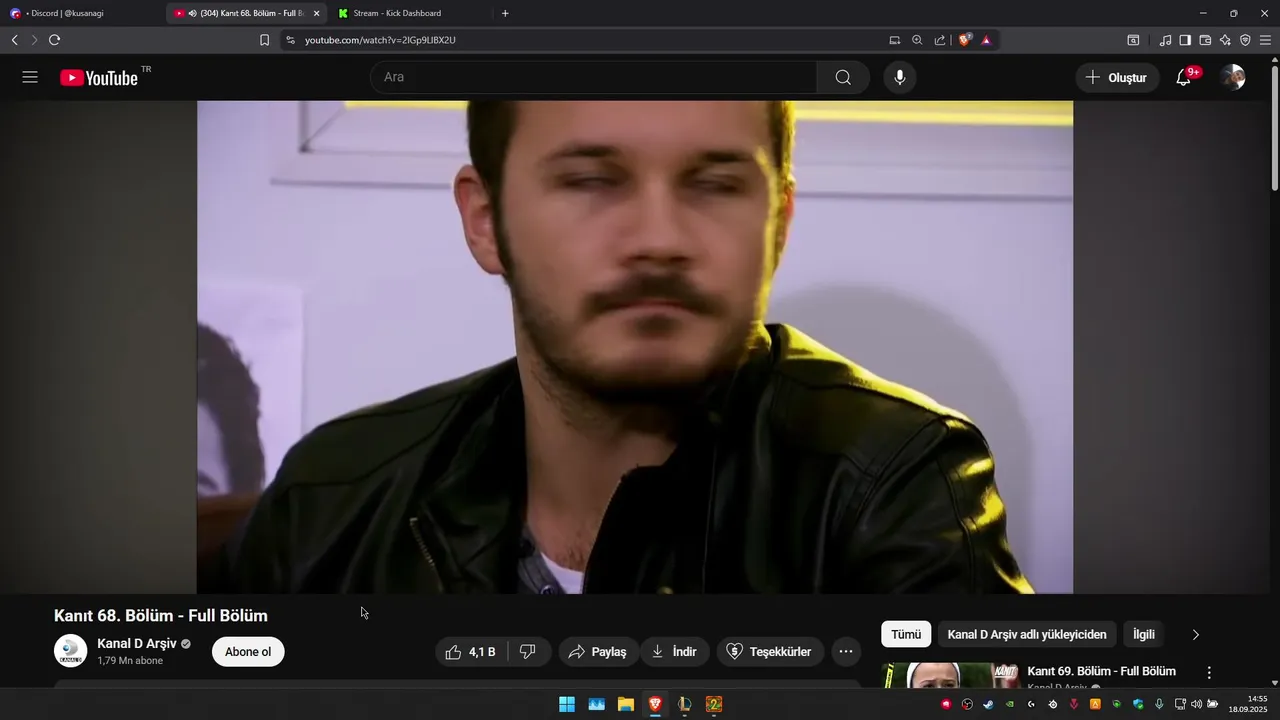Open options menu for Kanıt 69. Bölüm video
Image resolution: width=1280 pixels, height=720 pixels.
(1209, 673)
